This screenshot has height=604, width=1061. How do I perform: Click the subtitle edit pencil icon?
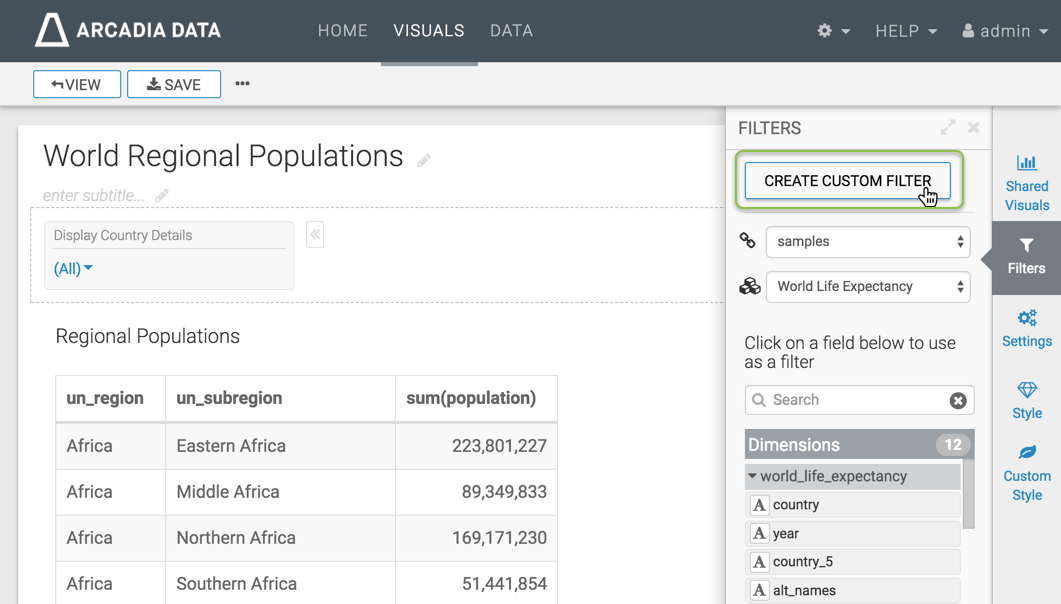[x=162, y=195]
